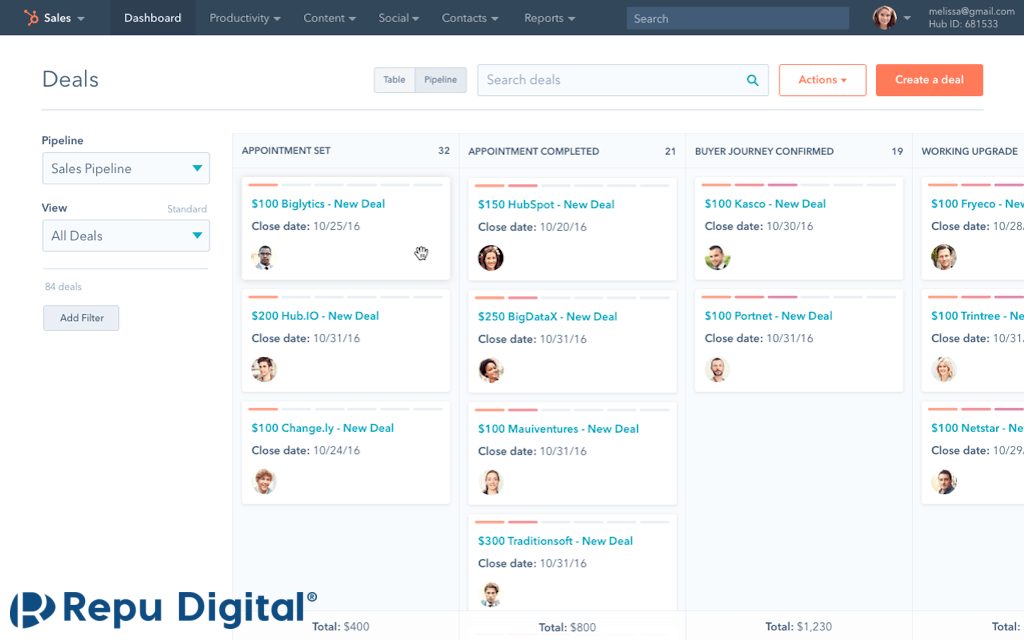Image resolution: width=1024 pixels, height=640 pixels.
Task: Click stage progress bar on Kasco card
Action: point(799,185)
